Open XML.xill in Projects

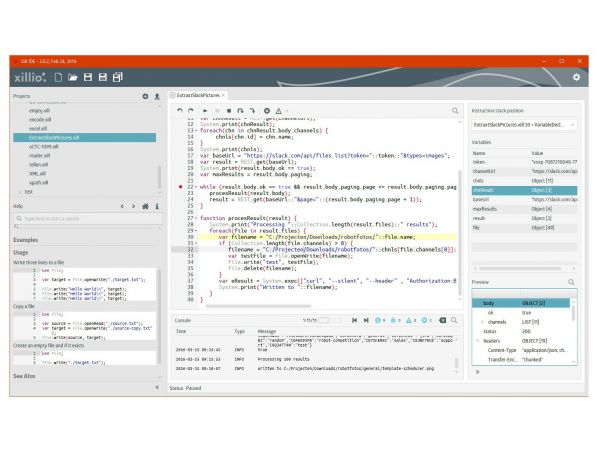pos(37,174)
